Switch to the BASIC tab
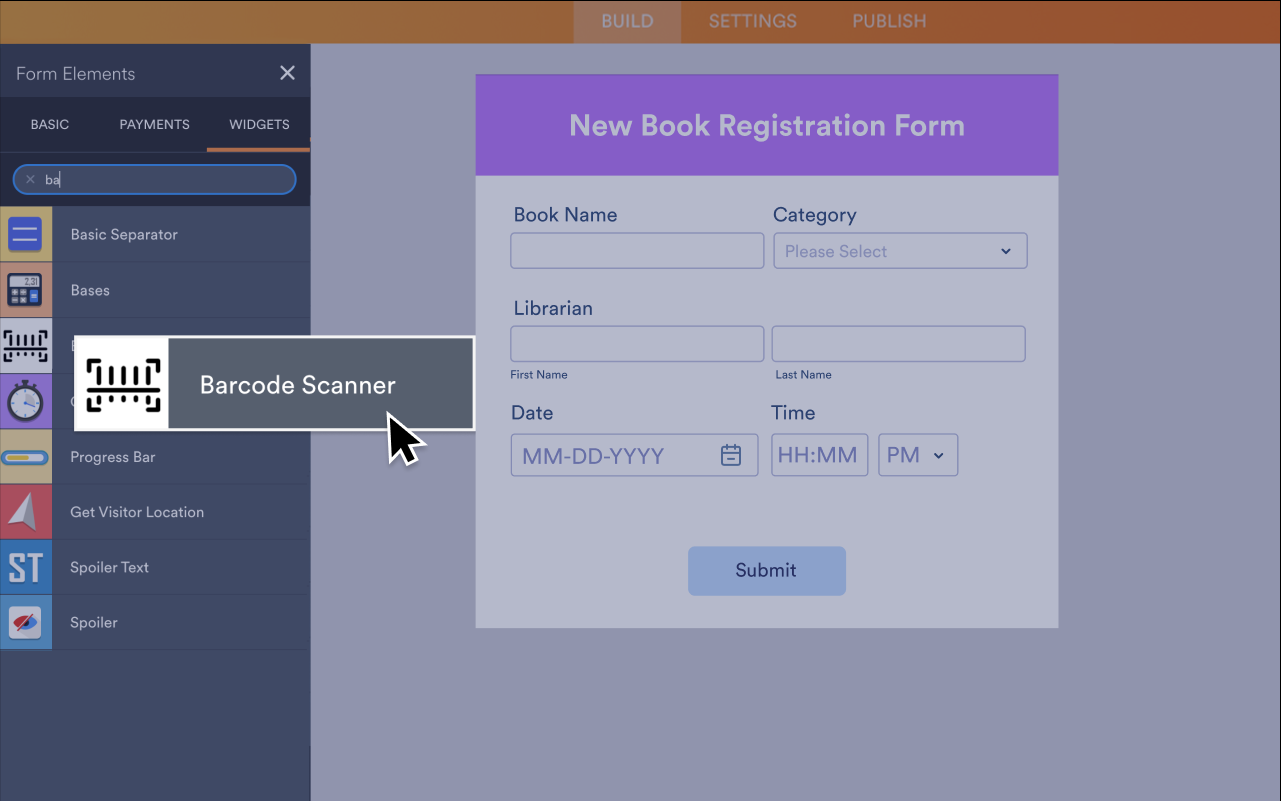Viewport: 1281px width, 801px height. coord(49,124)
